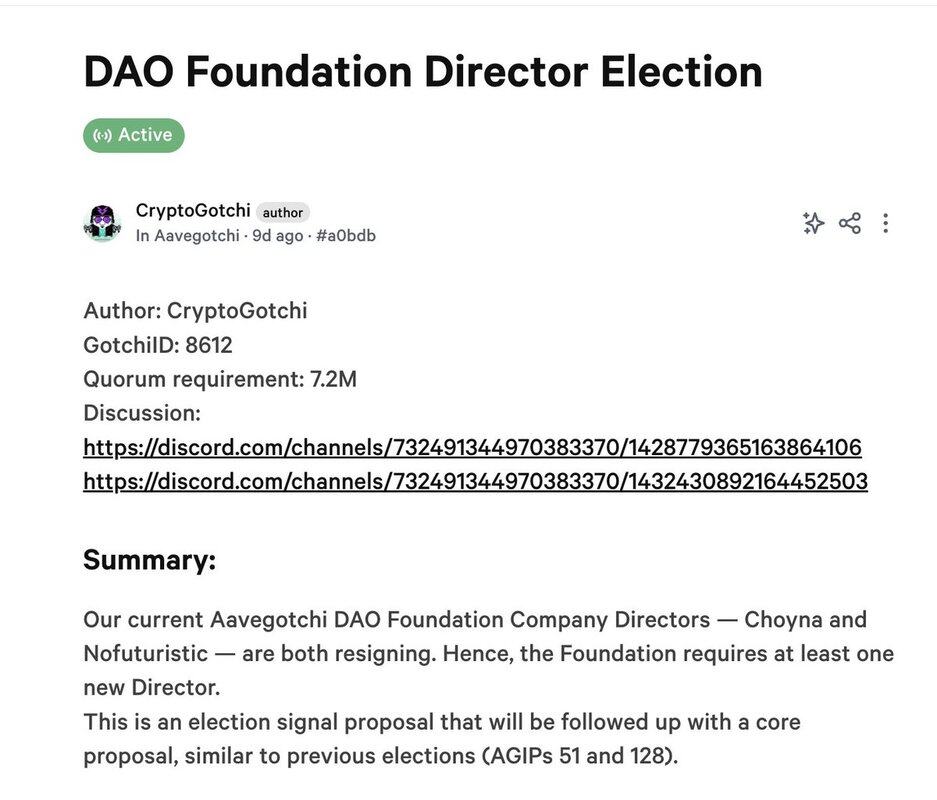The image size is (937, 800).
Task: Open Discord link ending in 864106
Action: [x=472, y=447]
